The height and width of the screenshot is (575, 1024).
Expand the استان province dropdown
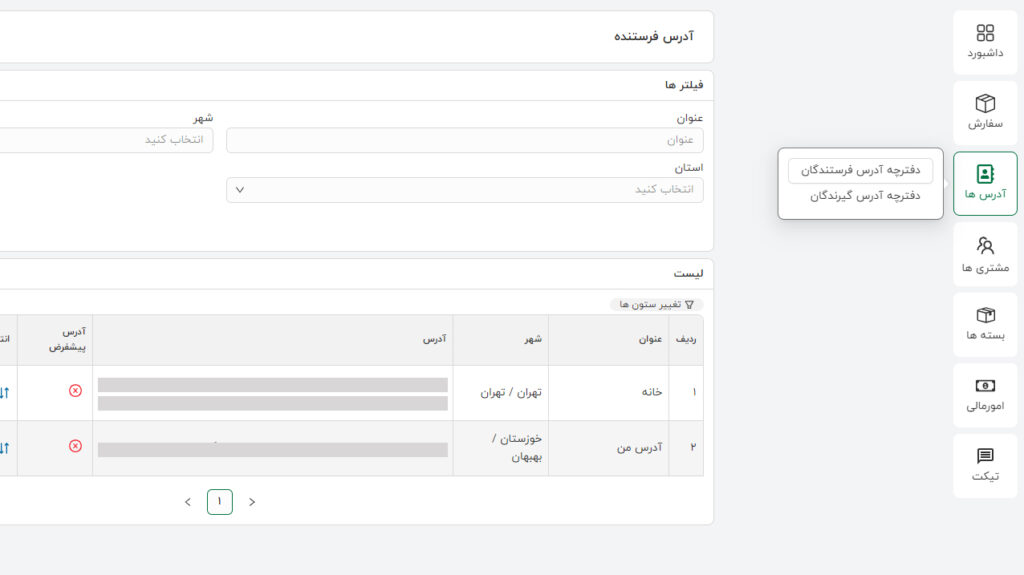(464, 190)
